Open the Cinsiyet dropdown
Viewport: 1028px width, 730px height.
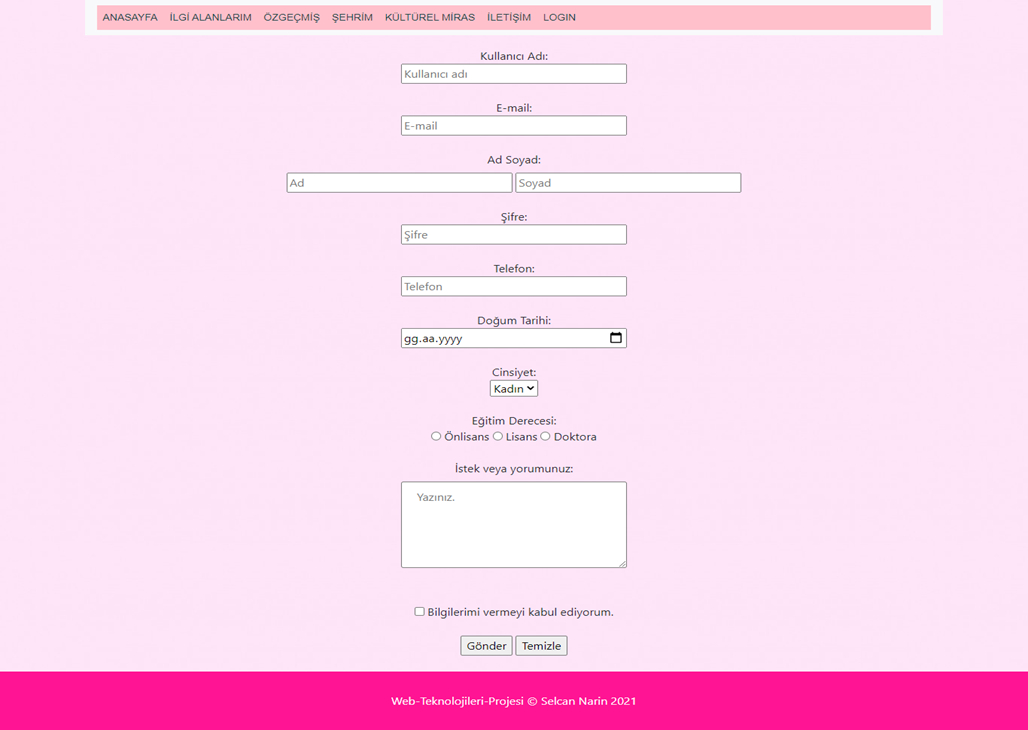coord(513,388)
